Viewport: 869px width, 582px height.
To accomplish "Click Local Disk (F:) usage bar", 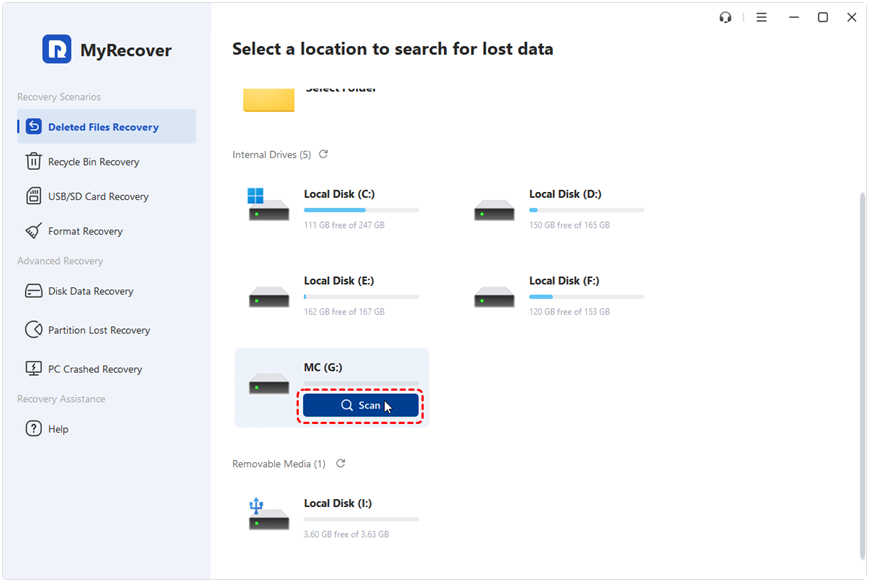I will pyautogui.click(x=586, y=297).
